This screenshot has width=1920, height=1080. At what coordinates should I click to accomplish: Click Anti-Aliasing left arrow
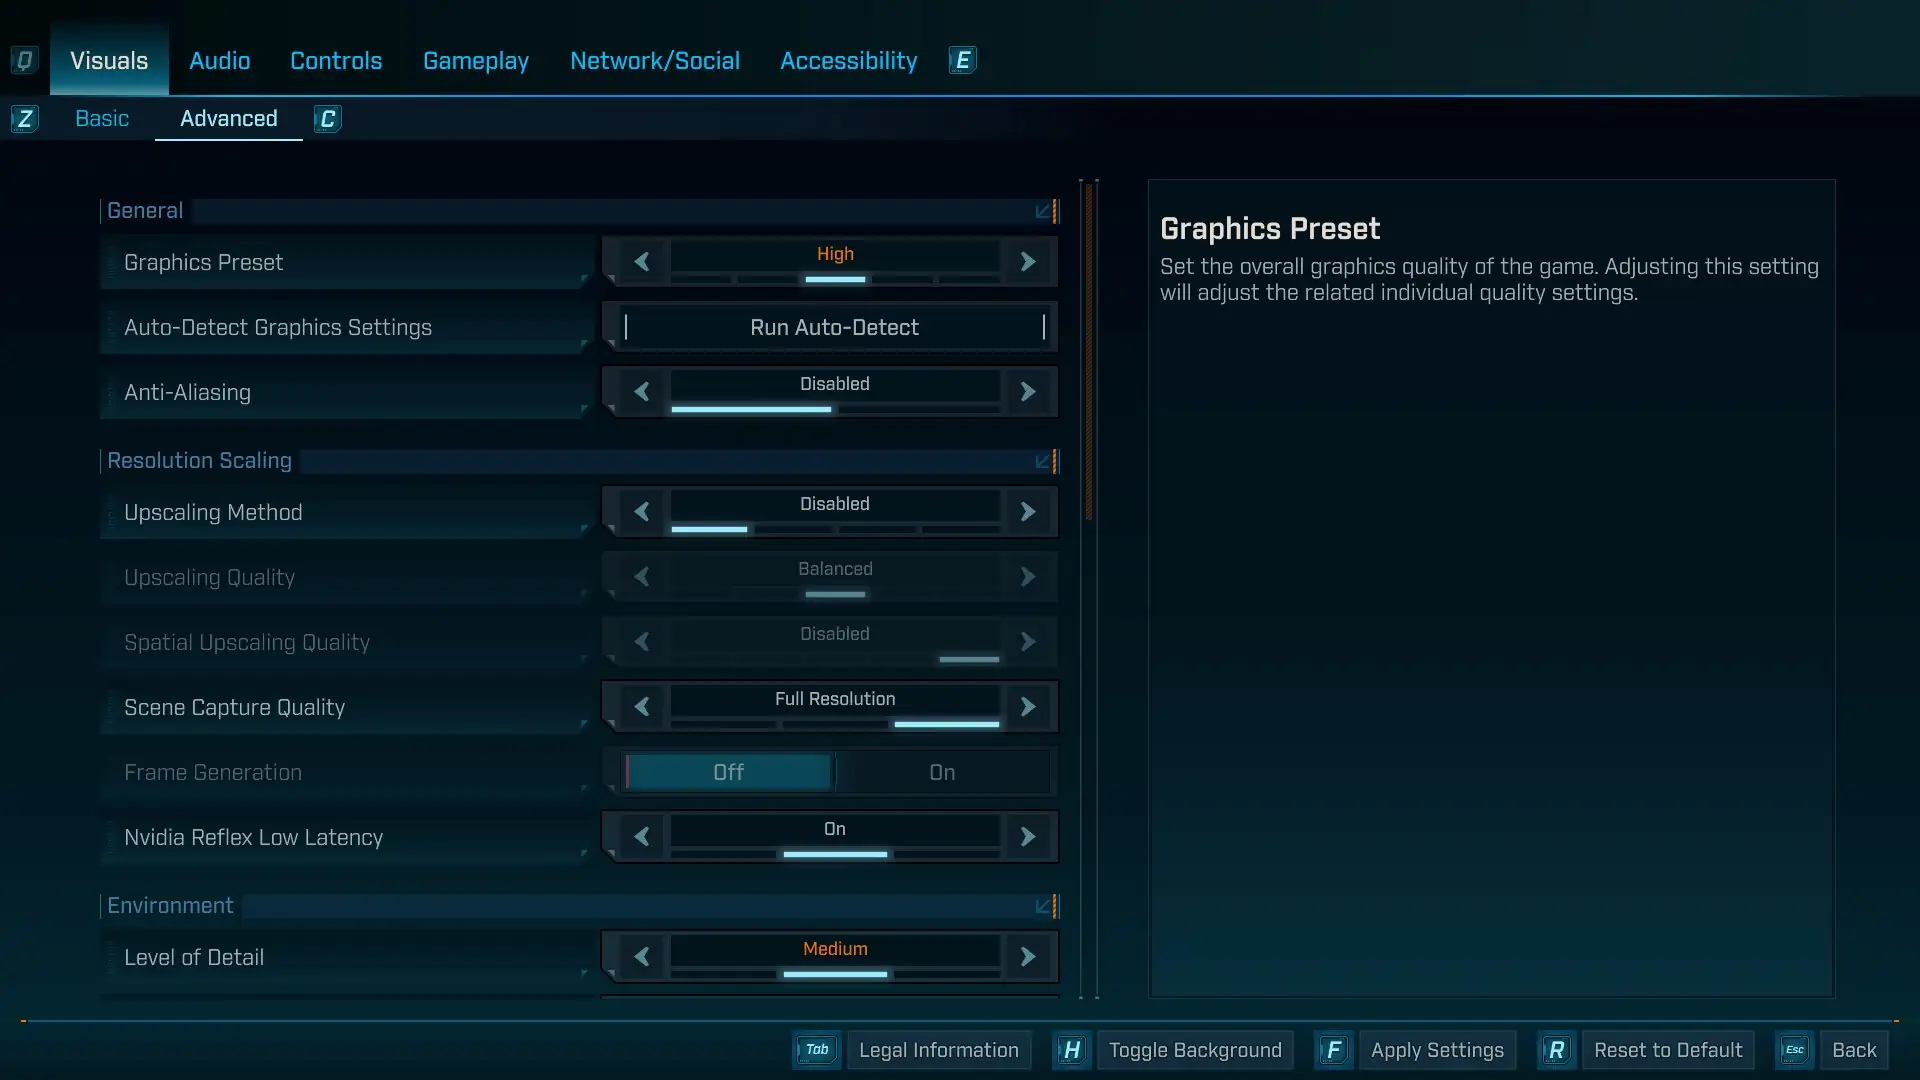coord(642,392)
